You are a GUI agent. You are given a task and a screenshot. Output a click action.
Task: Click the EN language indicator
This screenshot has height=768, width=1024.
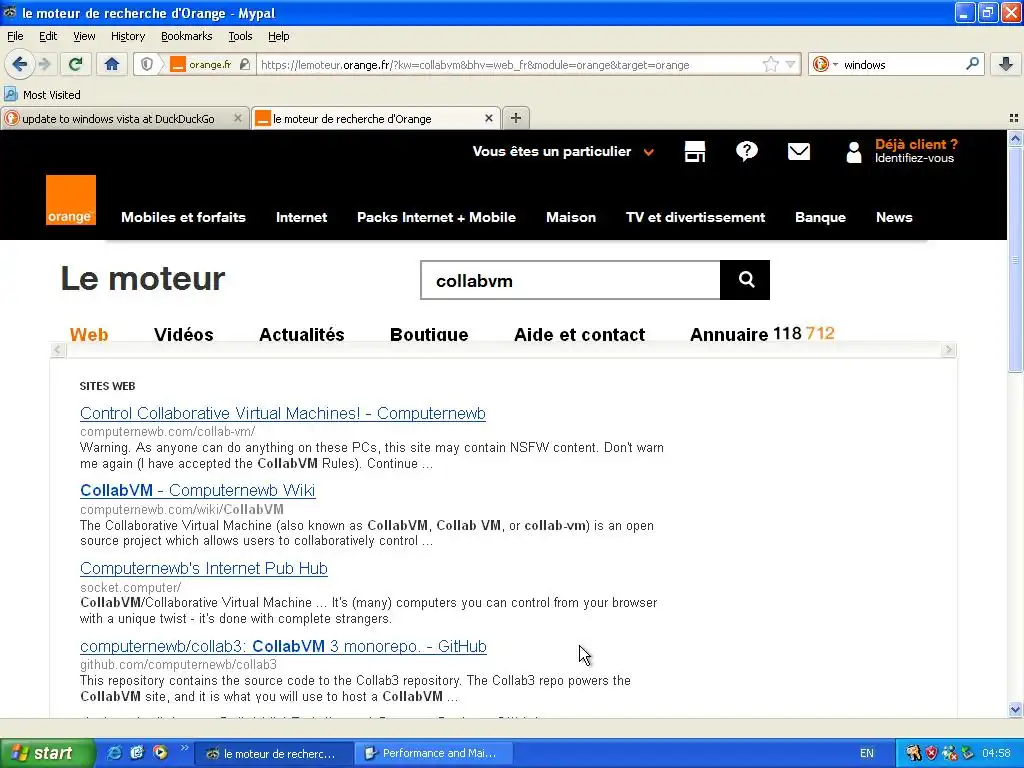tap(867, 754)
